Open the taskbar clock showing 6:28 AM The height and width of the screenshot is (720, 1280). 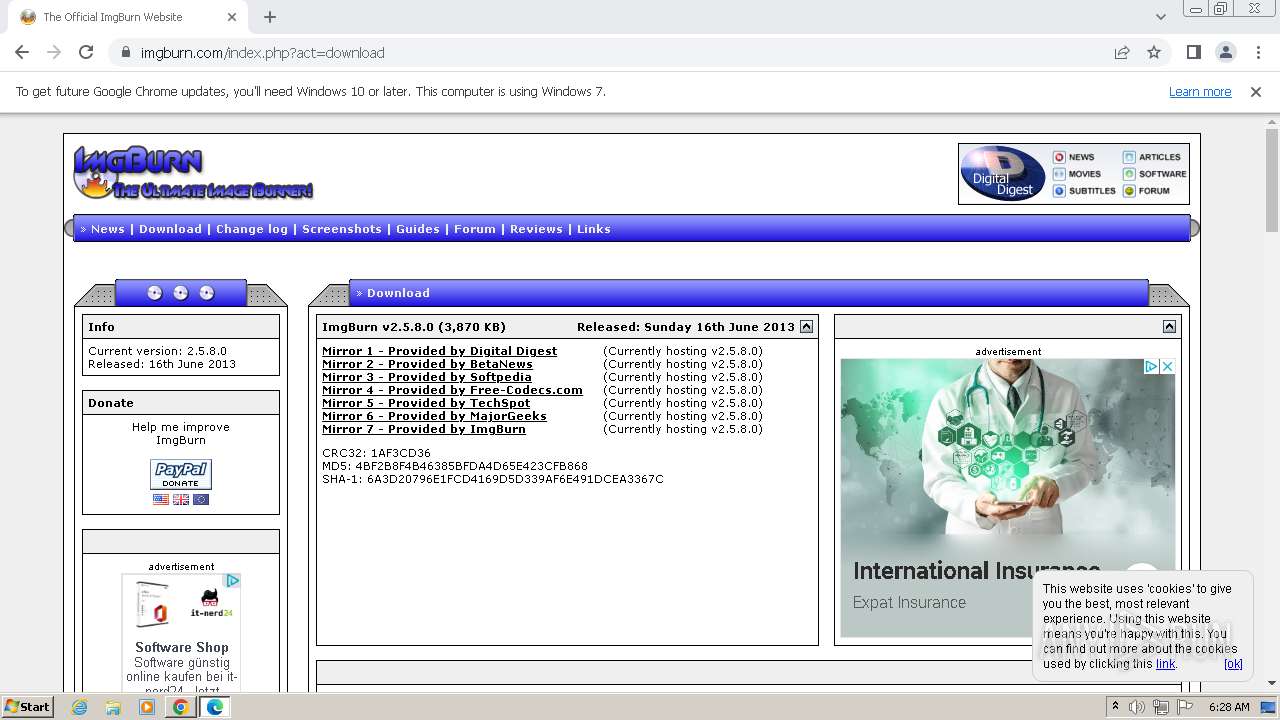coord(1229,707)
